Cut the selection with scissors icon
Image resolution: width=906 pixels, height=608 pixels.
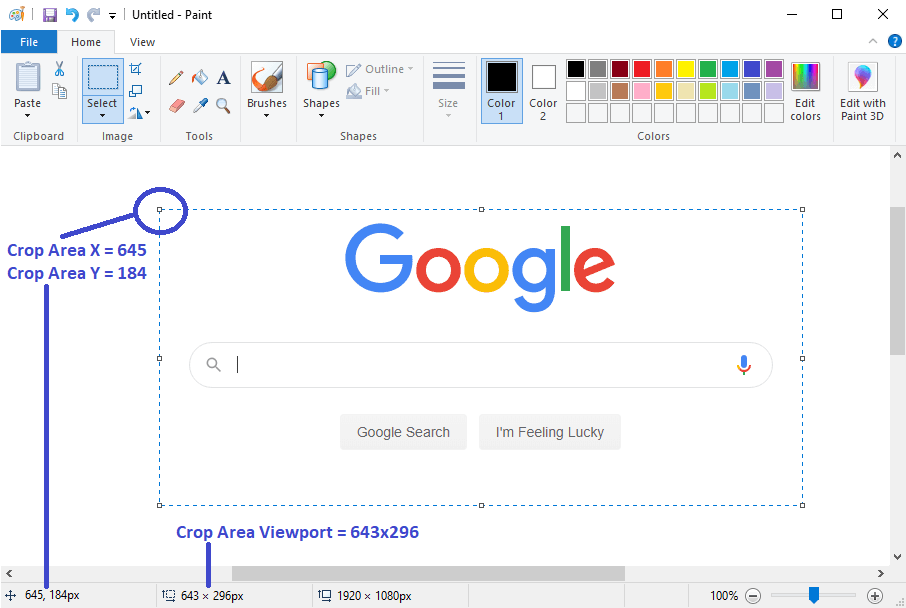(60, 69)
